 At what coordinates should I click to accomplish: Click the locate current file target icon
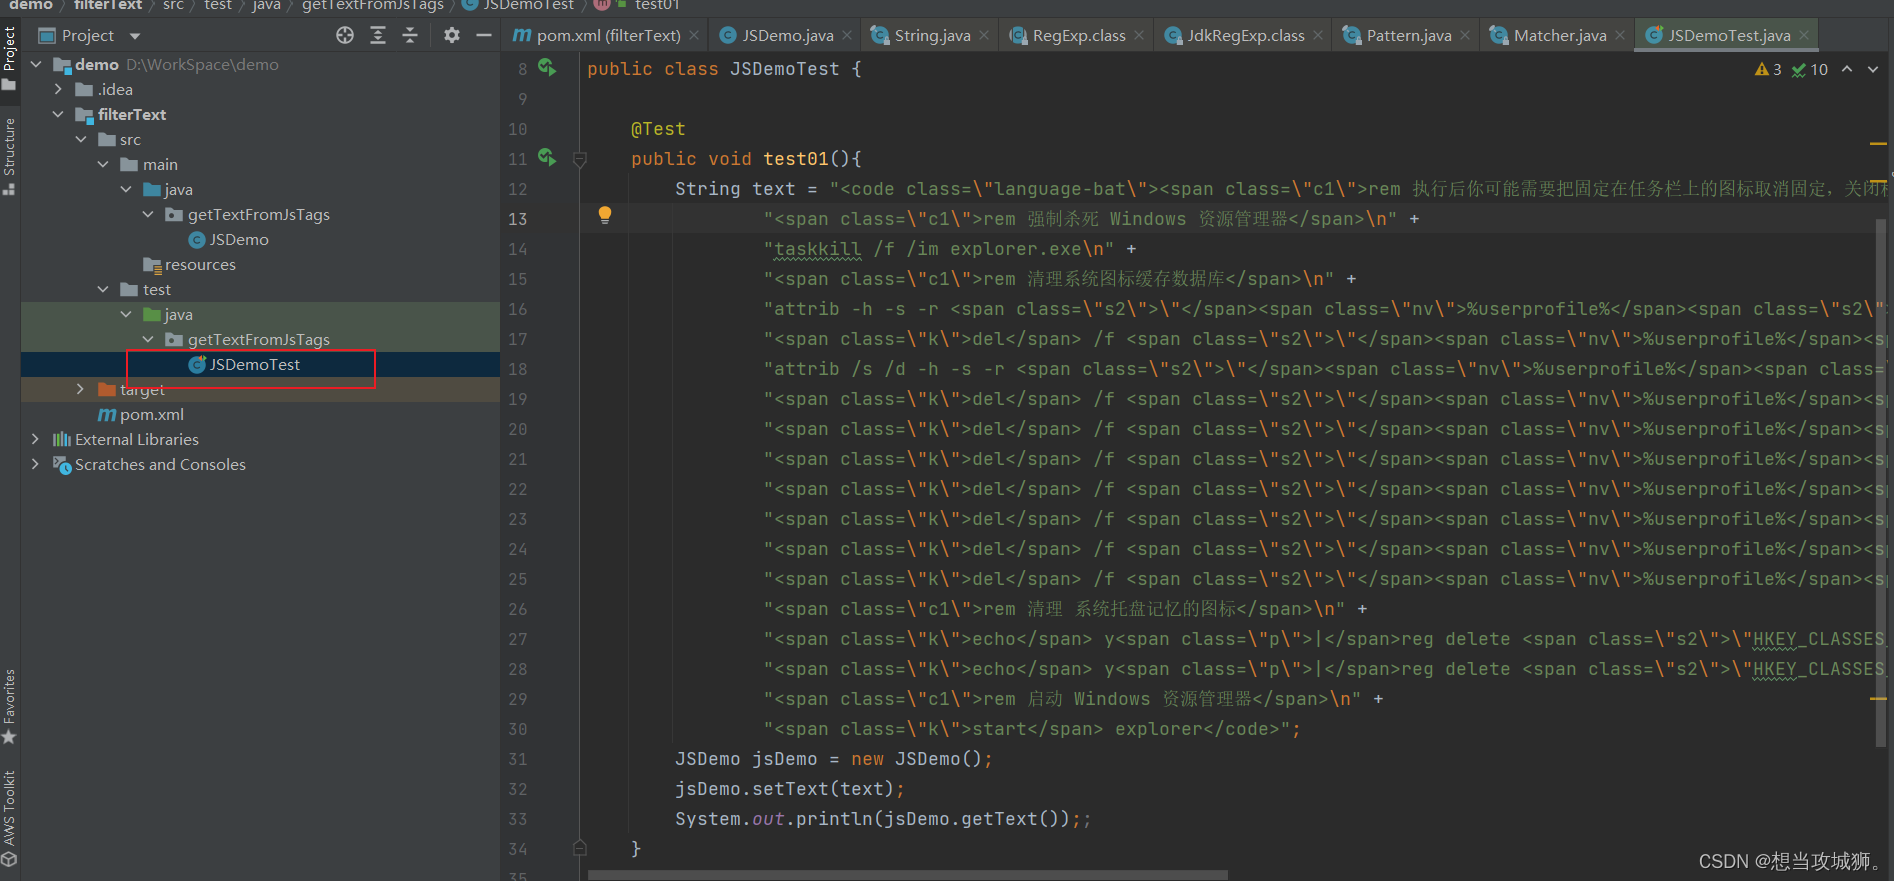(x=345, y=35)
